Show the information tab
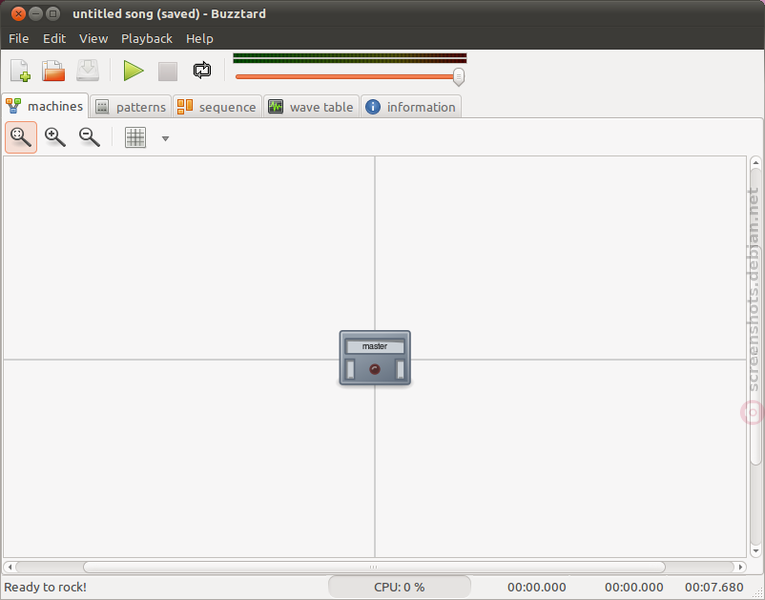 point(411,107)
